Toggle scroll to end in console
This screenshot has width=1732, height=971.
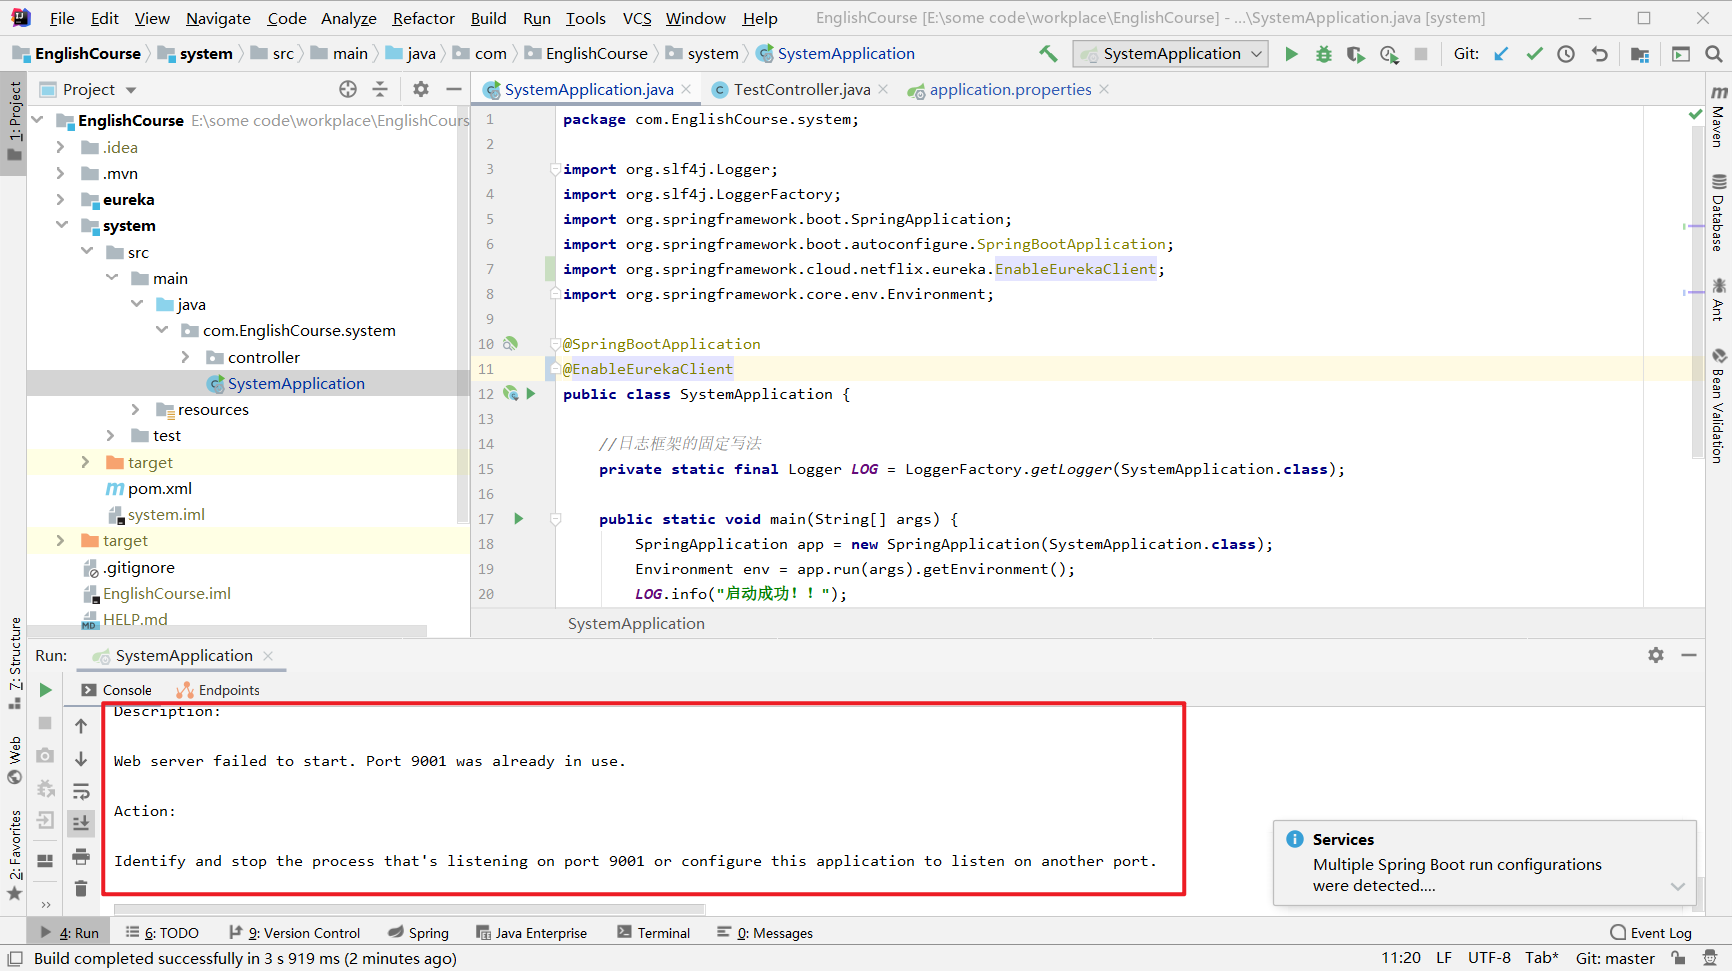pos(81,823)
